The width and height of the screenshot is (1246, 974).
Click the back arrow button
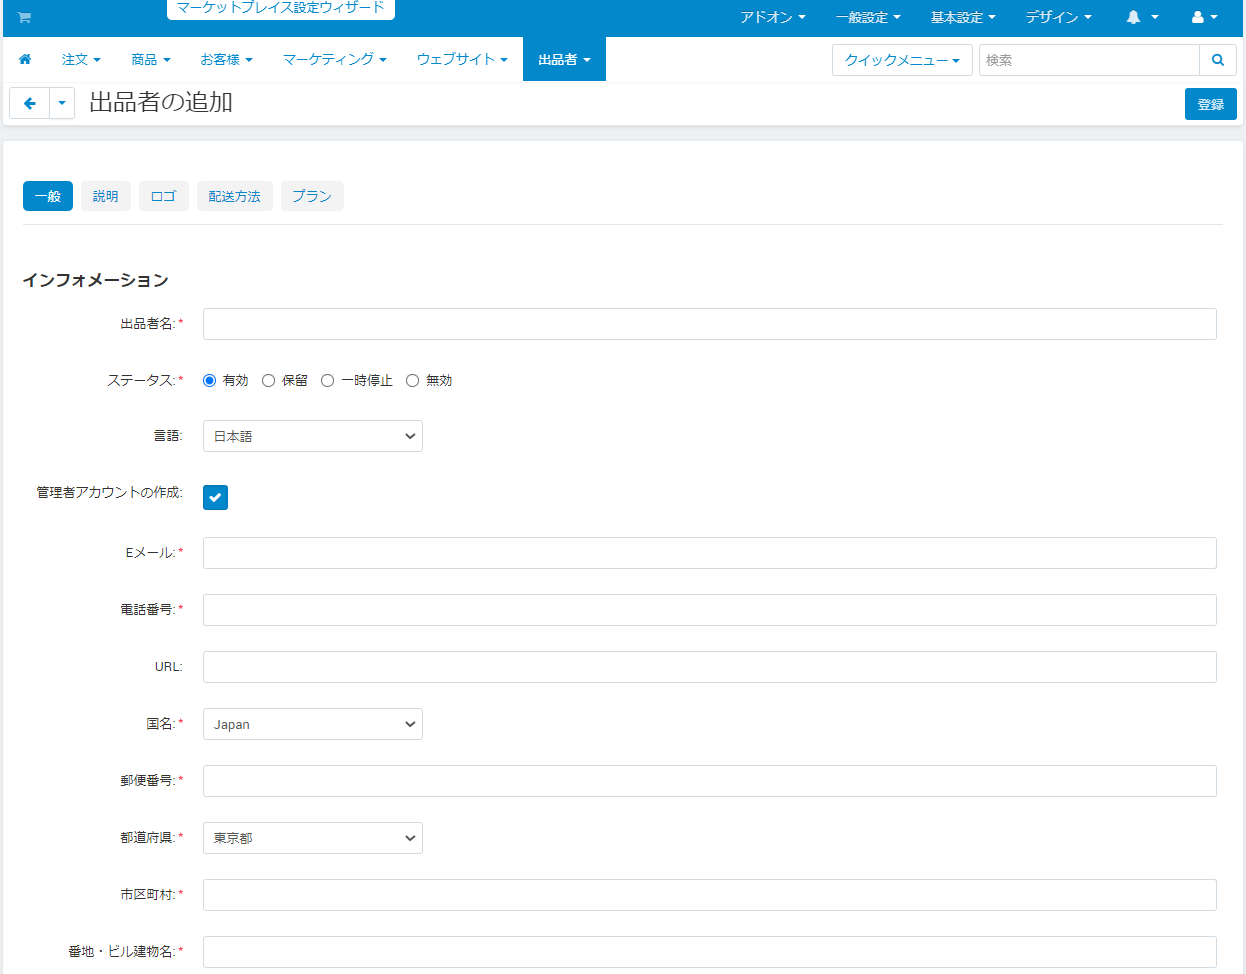point(30,103)
